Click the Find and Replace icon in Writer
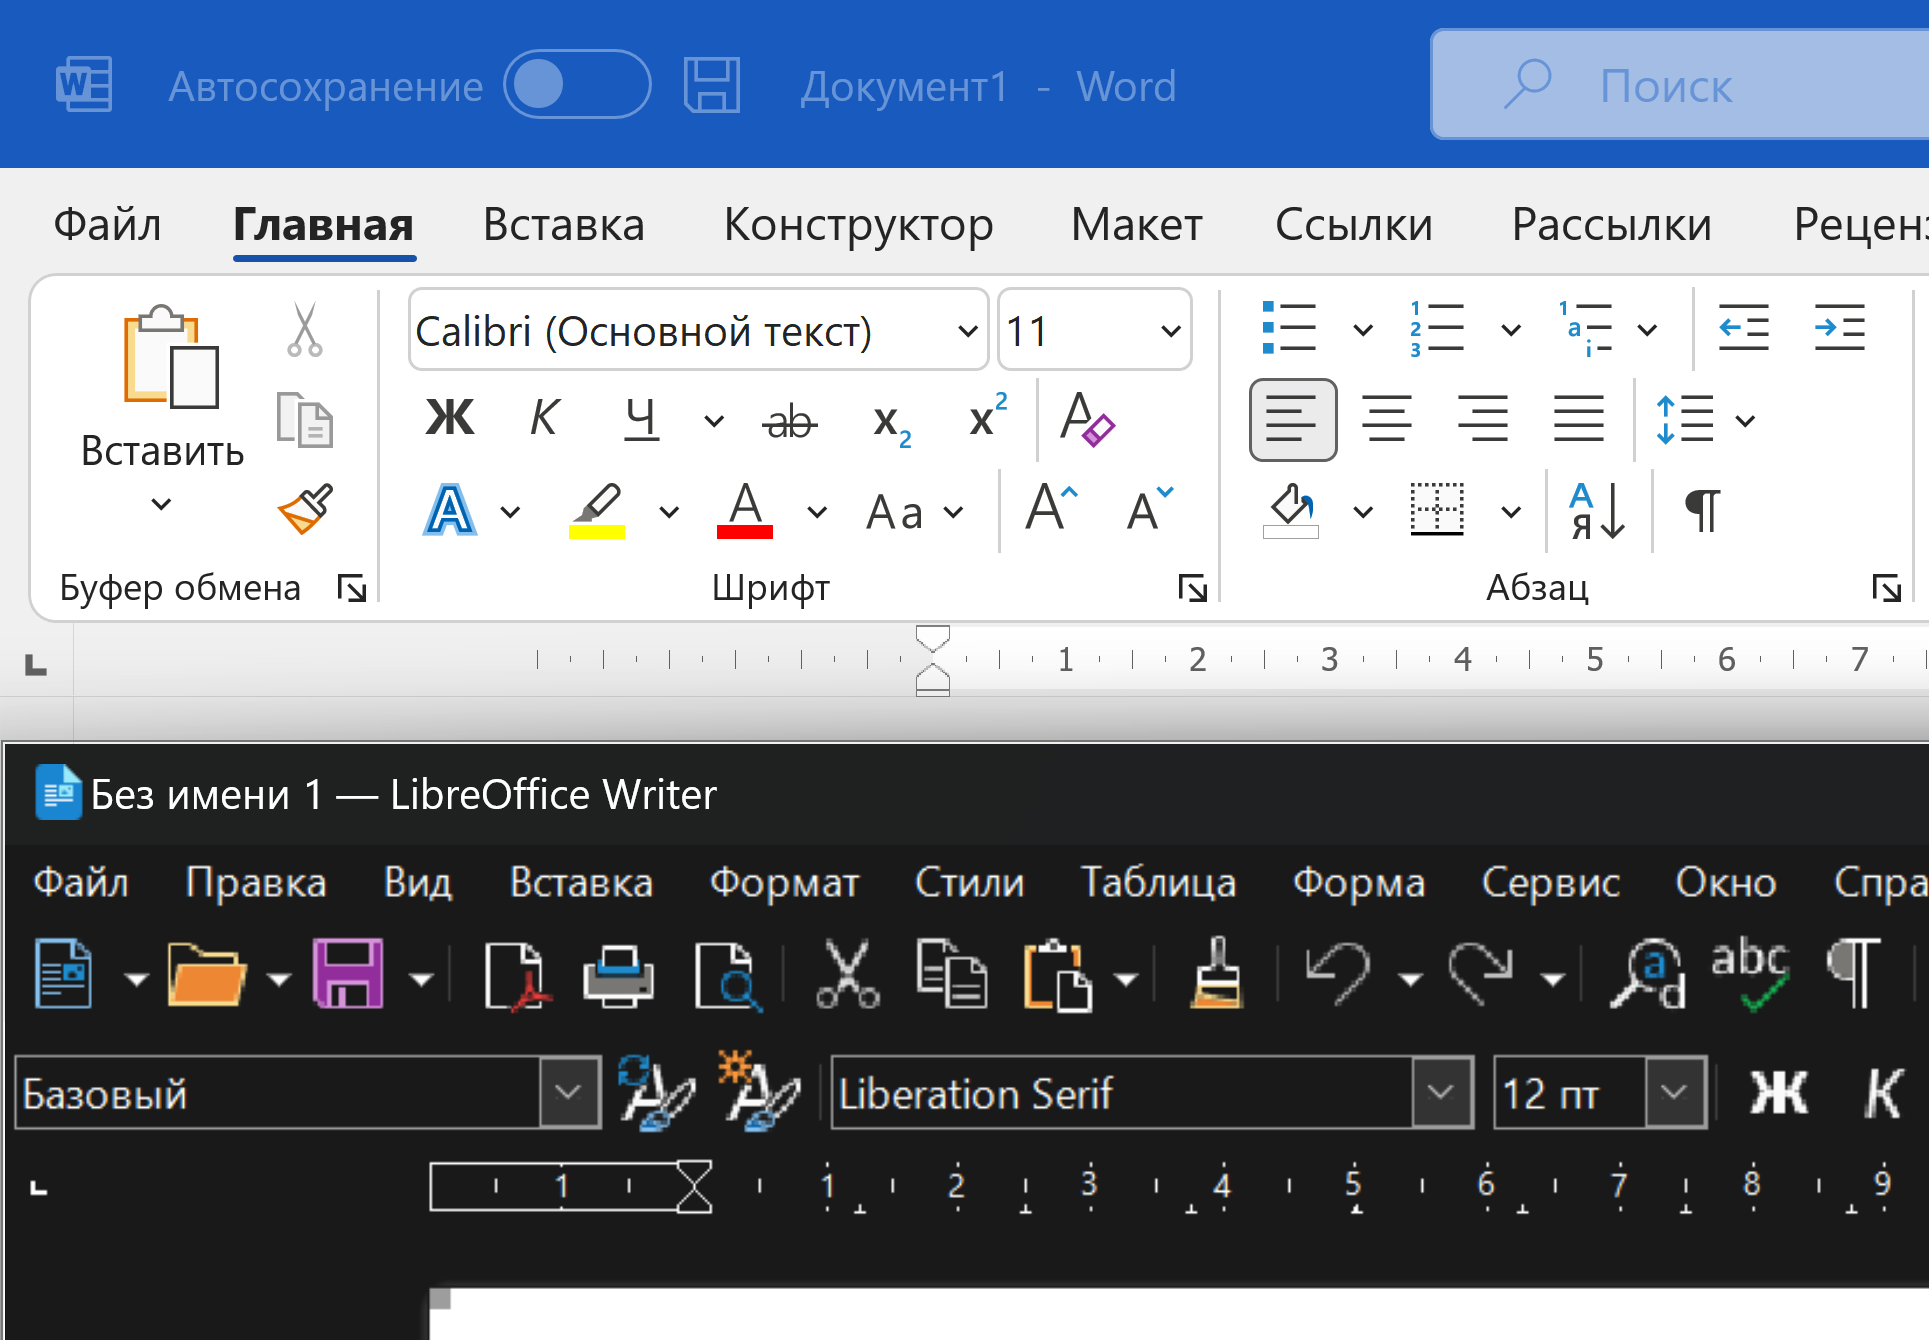 (1648, 974)
